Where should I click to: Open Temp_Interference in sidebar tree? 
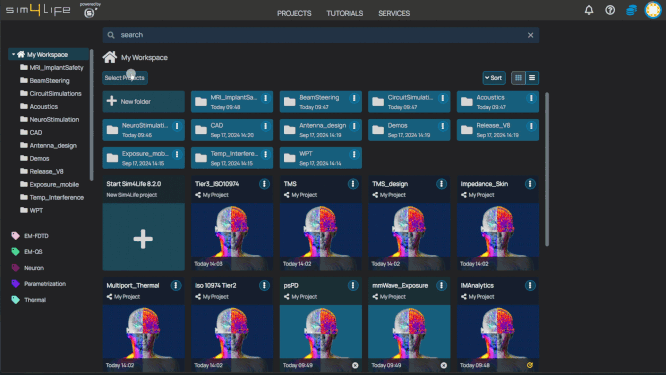52,197
